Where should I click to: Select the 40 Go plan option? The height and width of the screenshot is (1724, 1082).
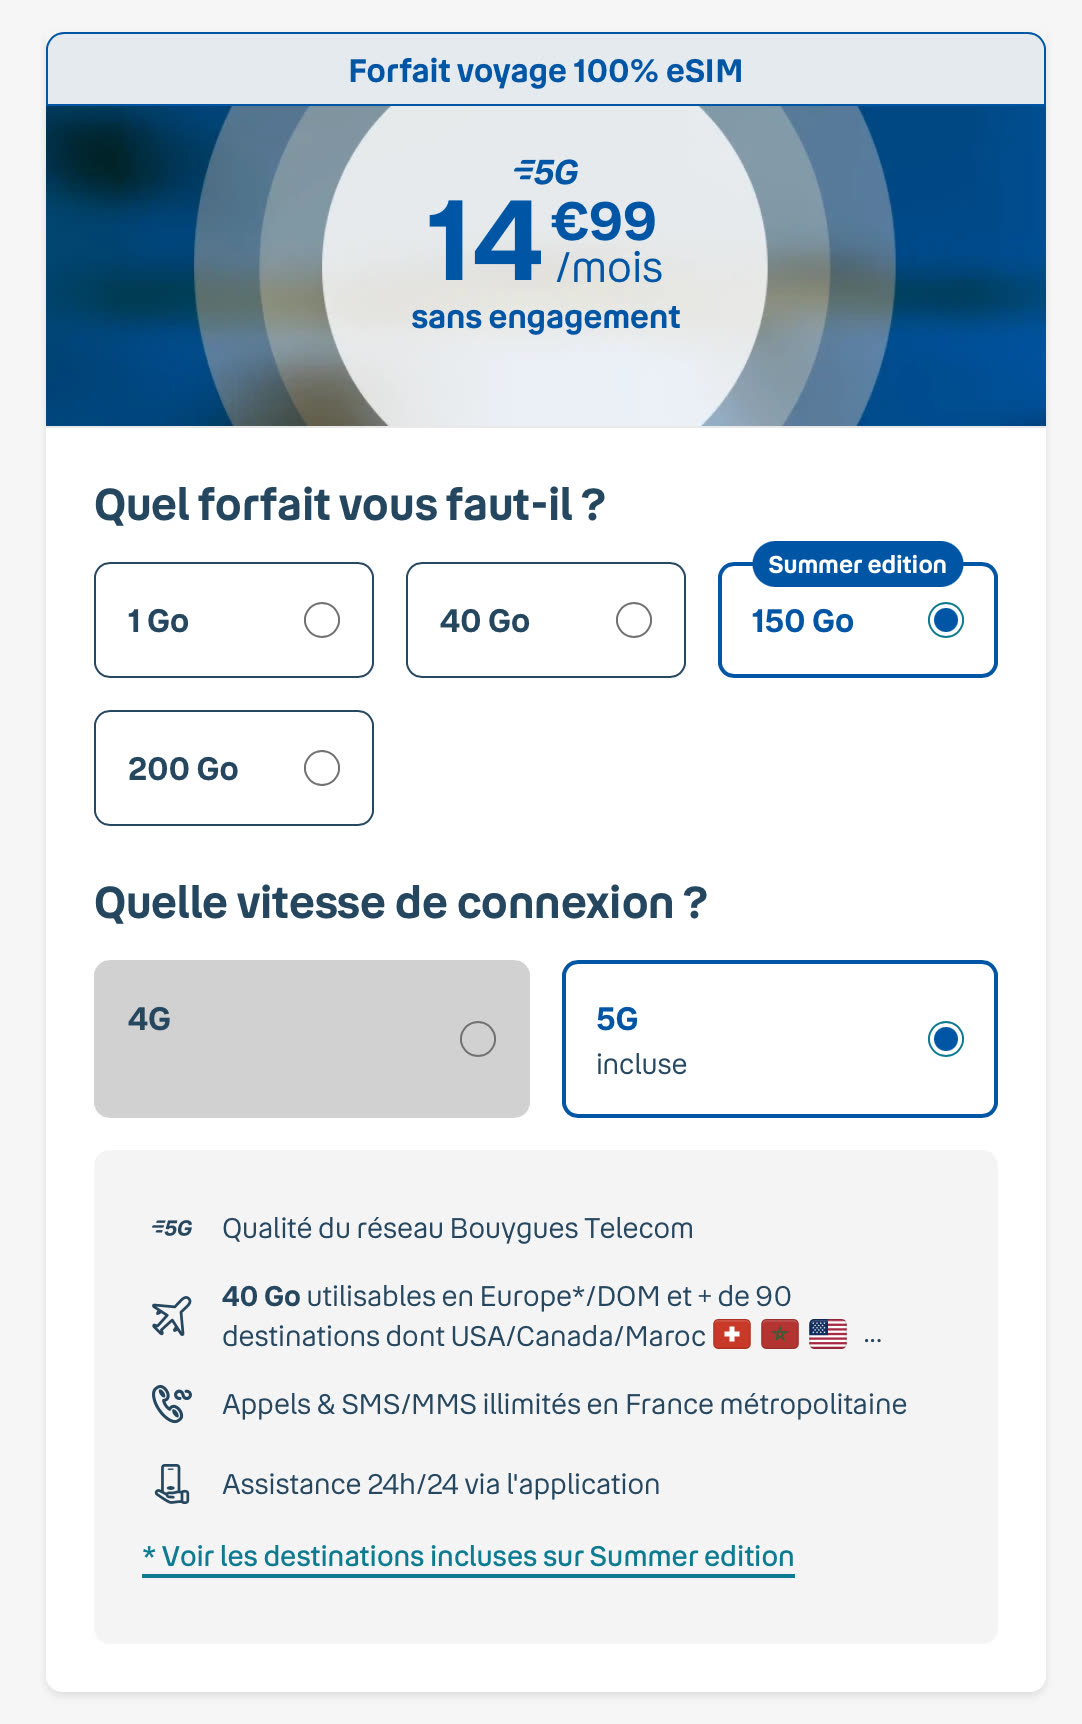[546, 620]
